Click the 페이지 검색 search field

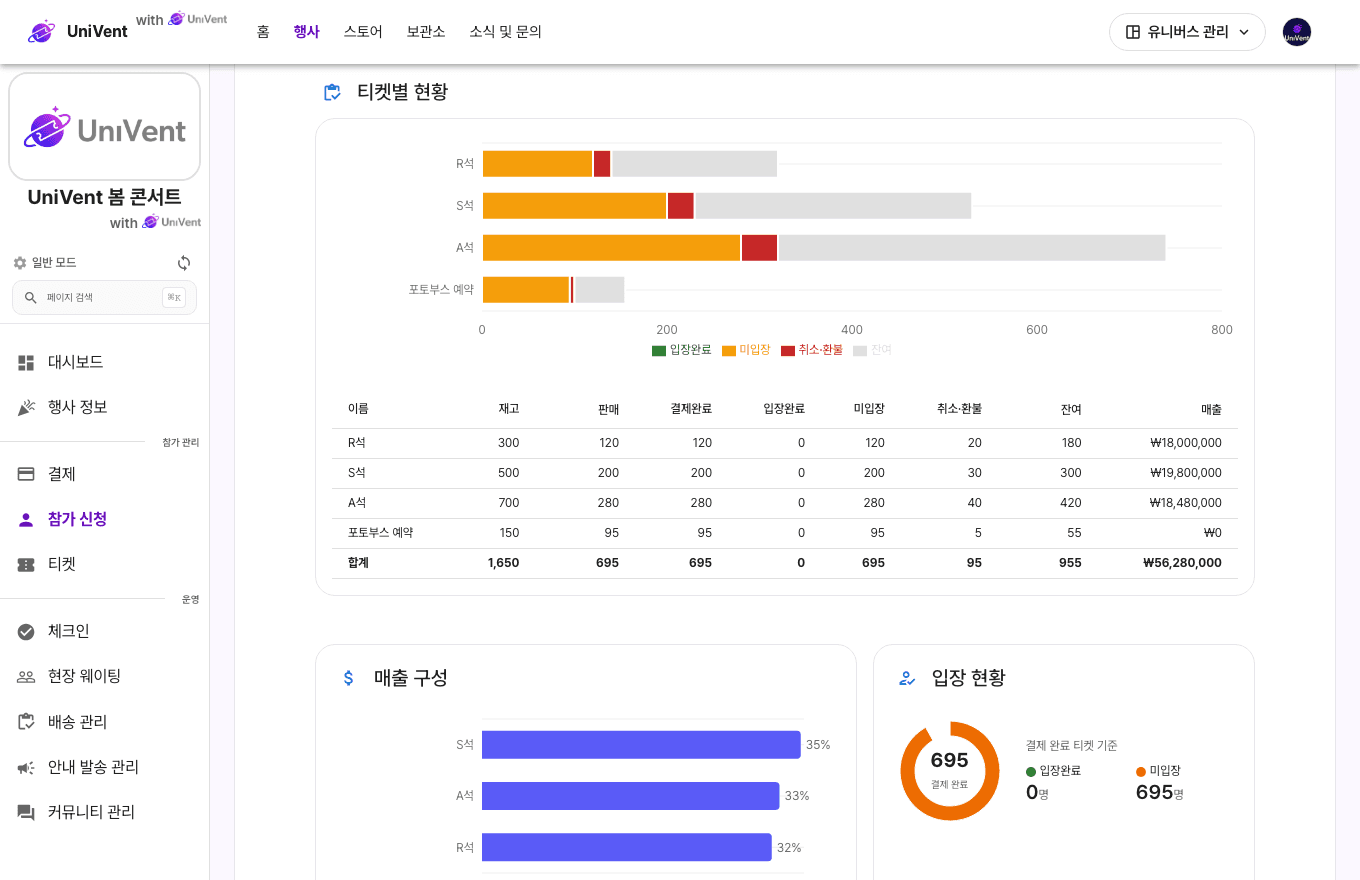coord(104,298)
